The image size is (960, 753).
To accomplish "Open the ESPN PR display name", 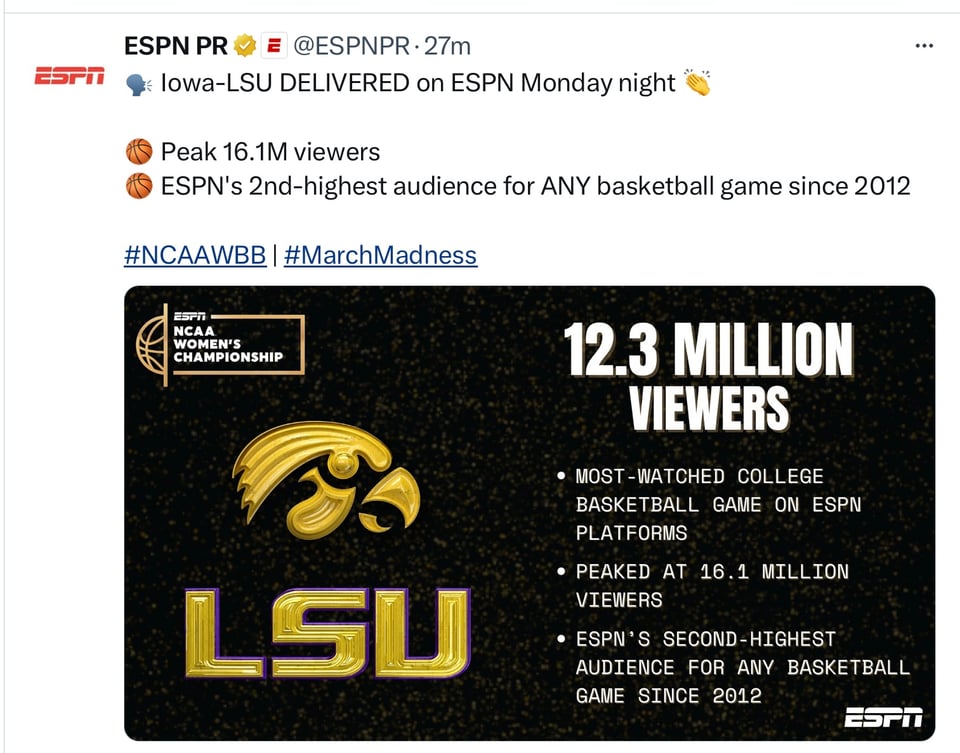I will (x=176, y=46).
